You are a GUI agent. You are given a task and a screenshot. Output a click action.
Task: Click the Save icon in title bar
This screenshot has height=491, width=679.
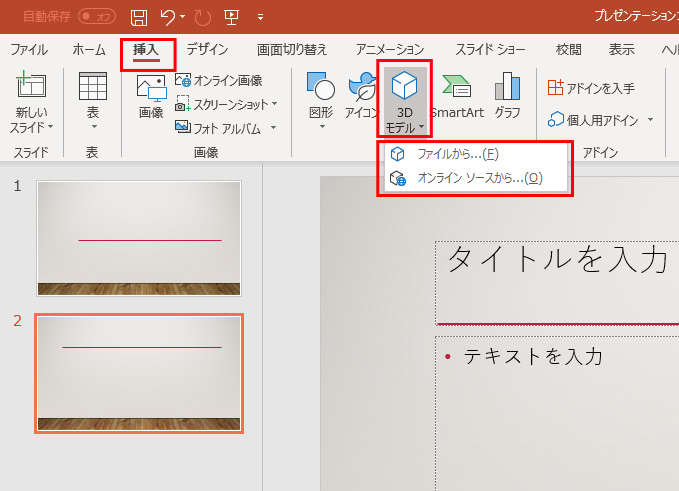pyautogui.click(x=139, y=17)
